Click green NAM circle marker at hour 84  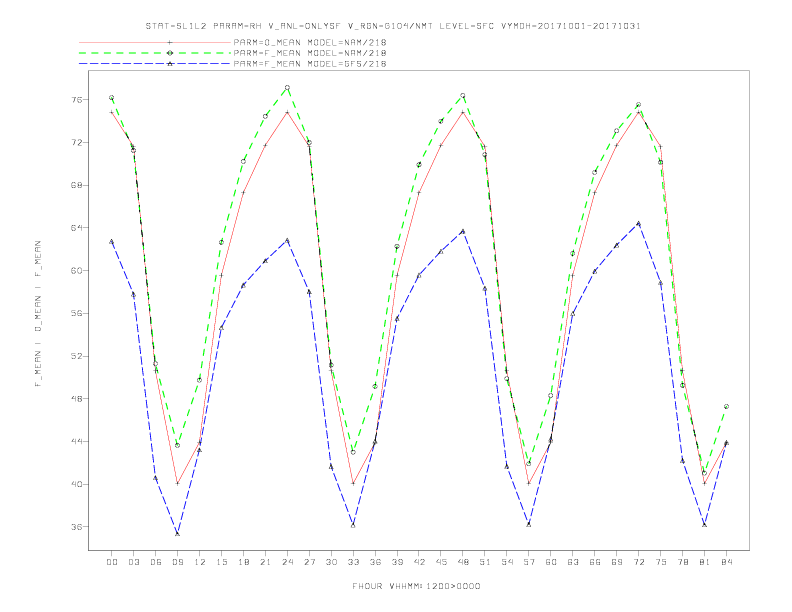coord(726,406)
